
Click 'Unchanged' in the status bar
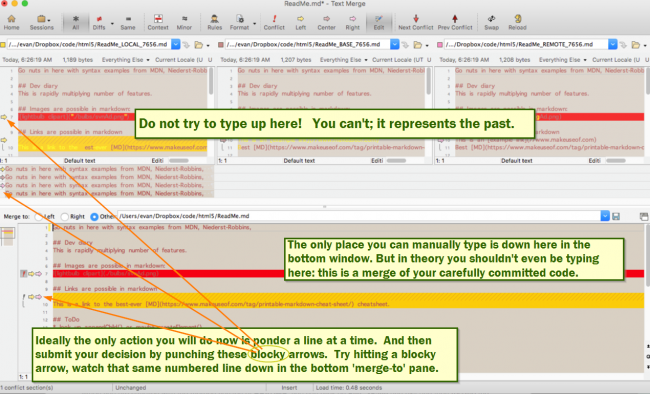pyautogui.click(x=131, y=388)
